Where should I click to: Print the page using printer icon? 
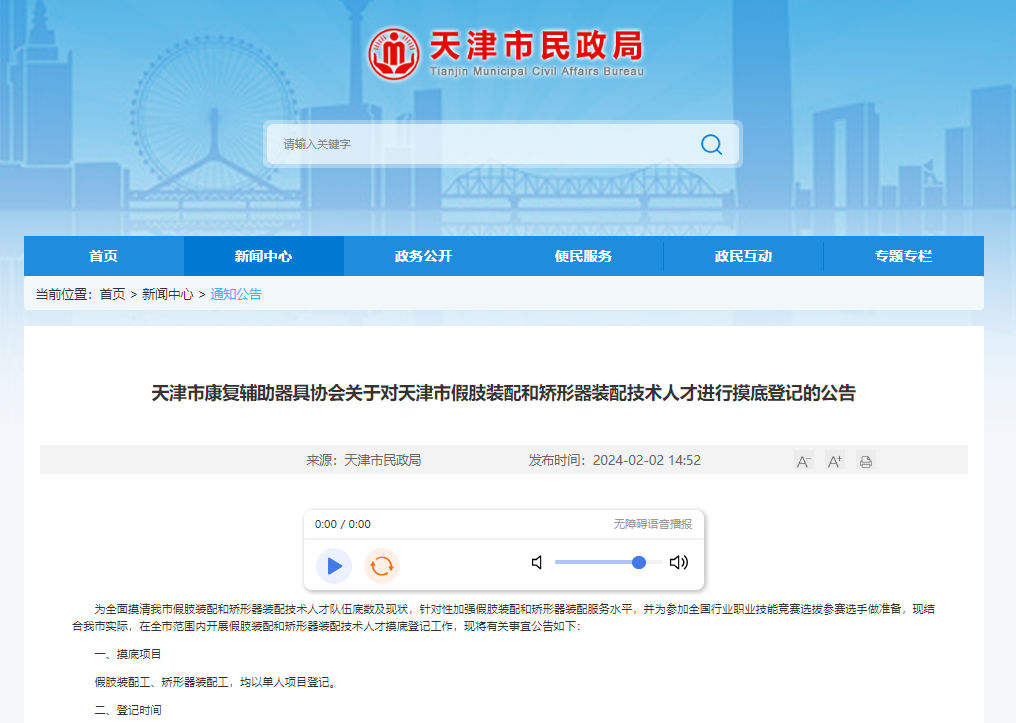point(865,461)
